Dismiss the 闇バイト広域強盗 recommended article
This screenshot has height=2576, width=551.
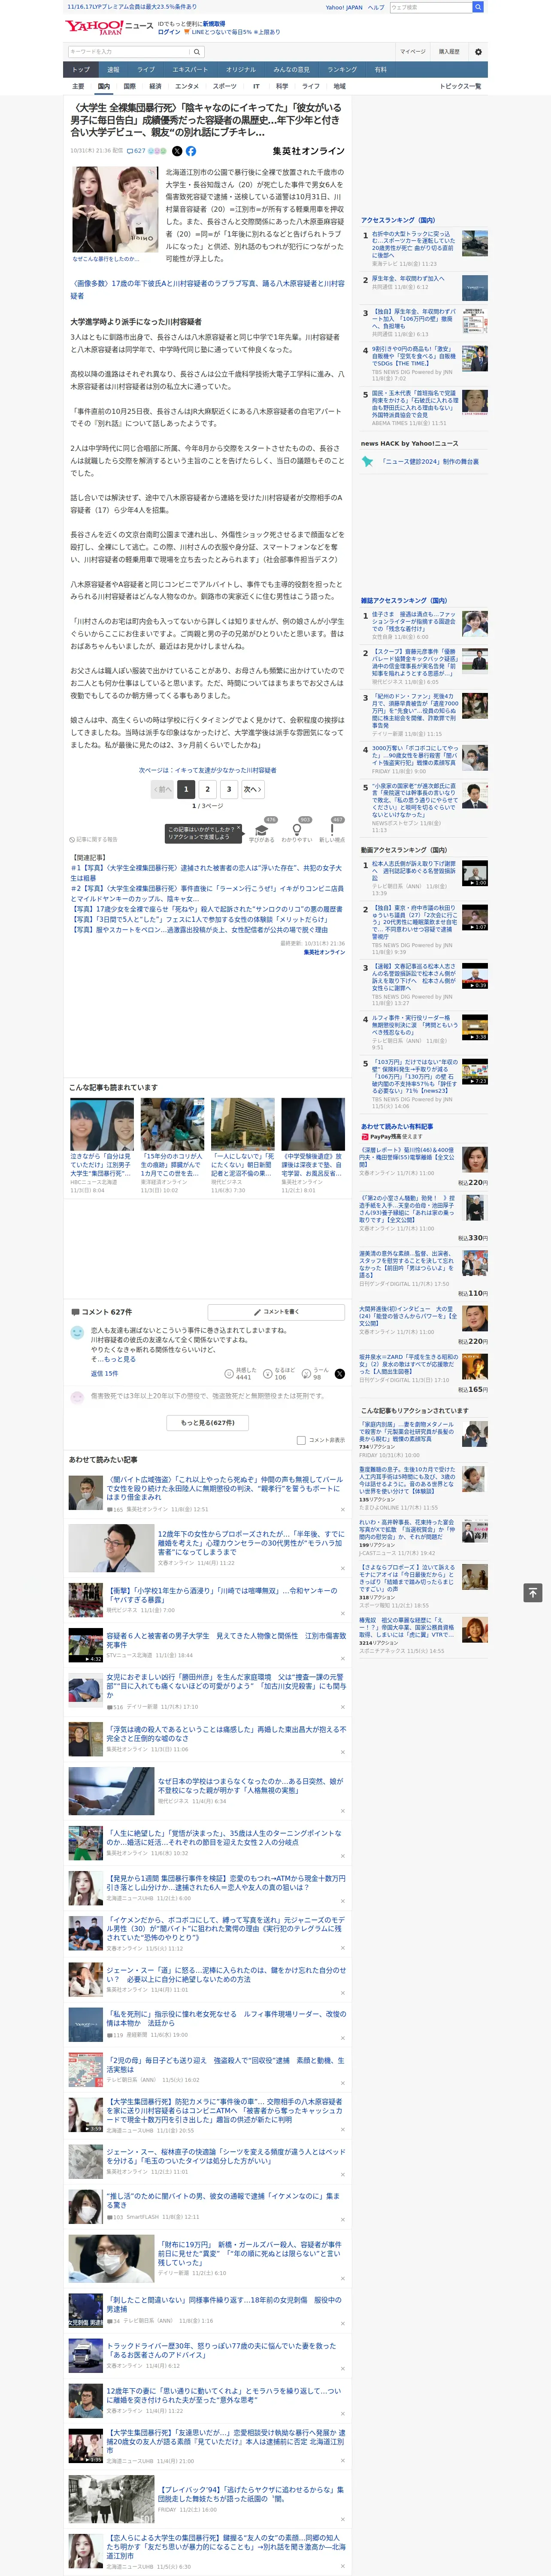pyautogui.click(x=343, y=1511)
